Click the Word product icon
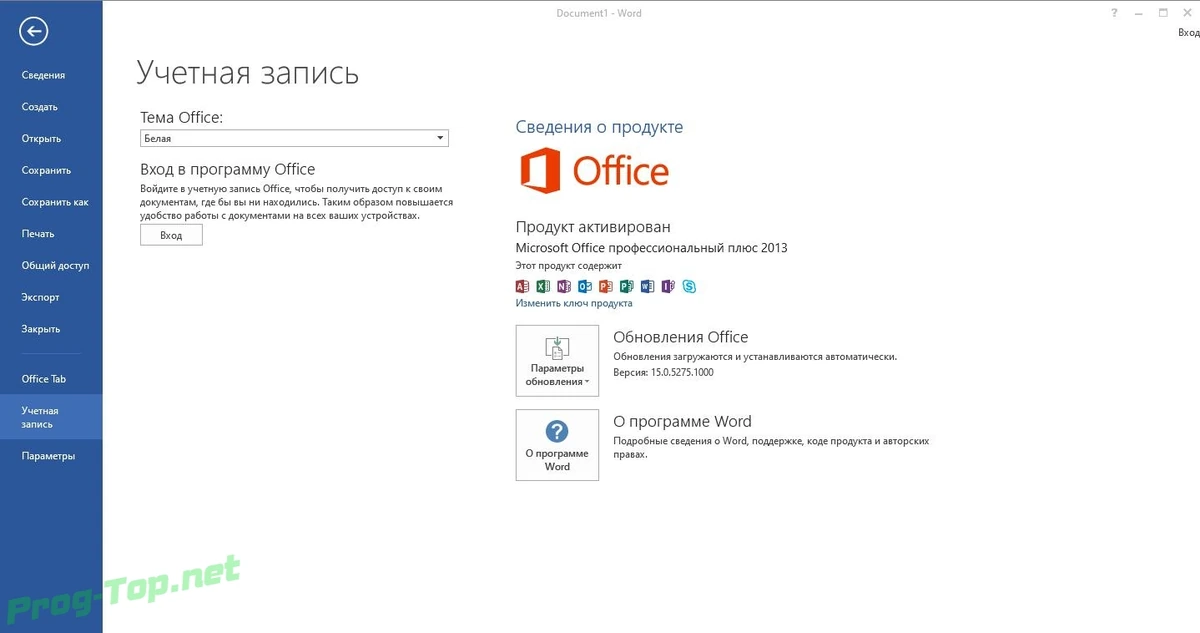Screen dimensions: 1200x633 [x=647, y=286]
